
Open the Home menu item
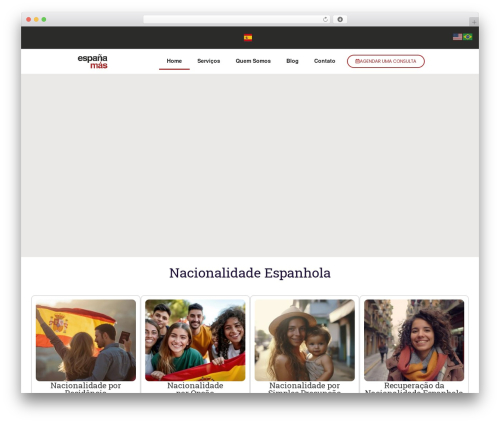pos(174,61)
